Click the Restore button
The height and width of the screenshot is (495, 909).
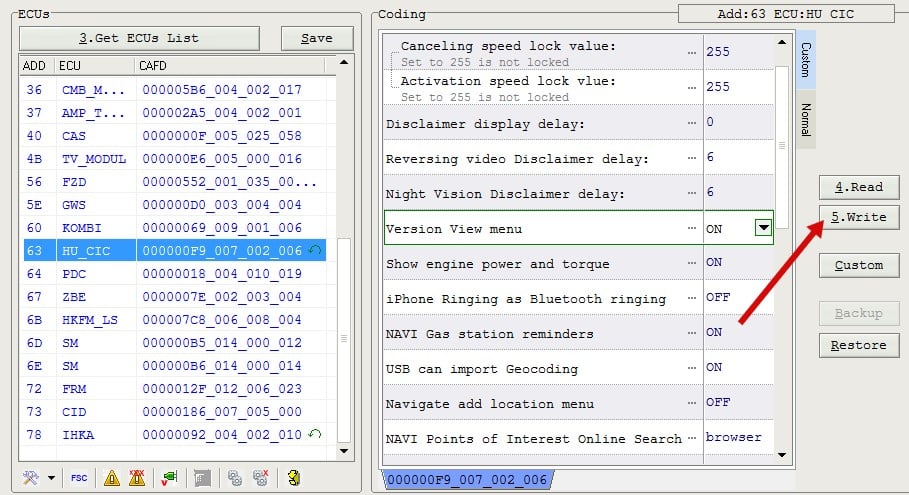859,345
